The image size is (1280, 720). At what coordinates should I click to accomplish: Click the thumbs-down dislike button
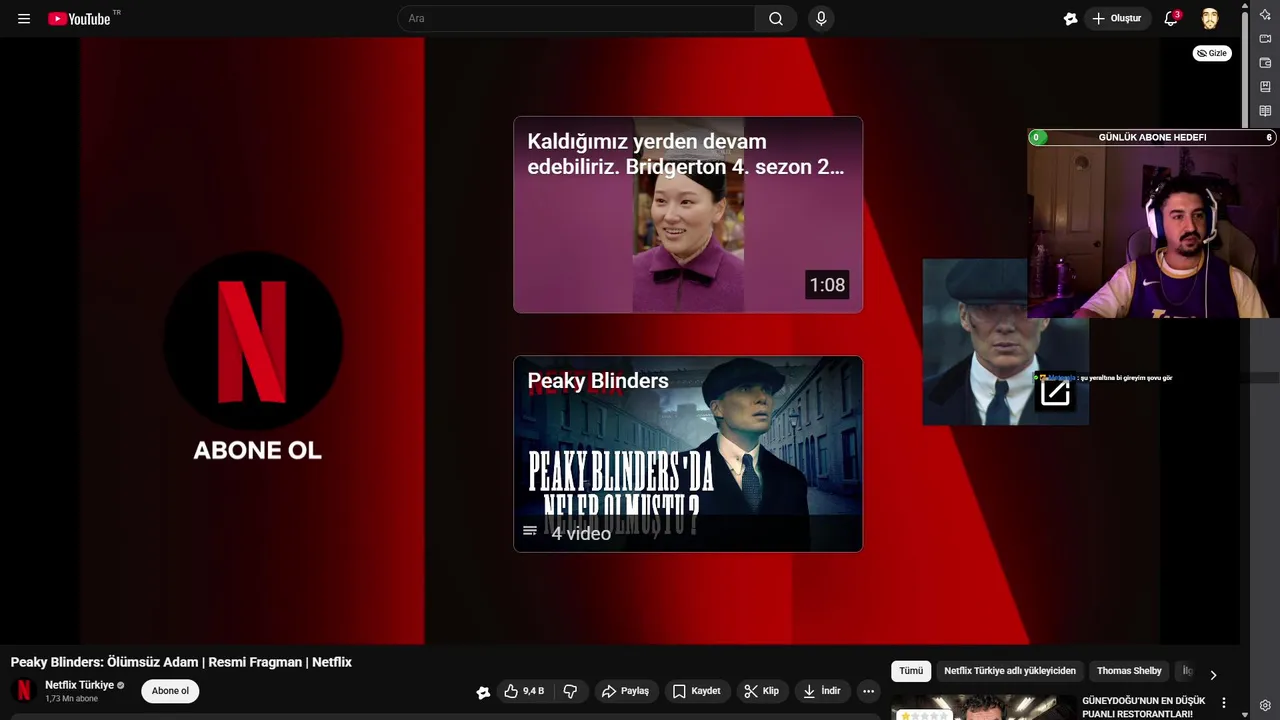pos(570,691)
